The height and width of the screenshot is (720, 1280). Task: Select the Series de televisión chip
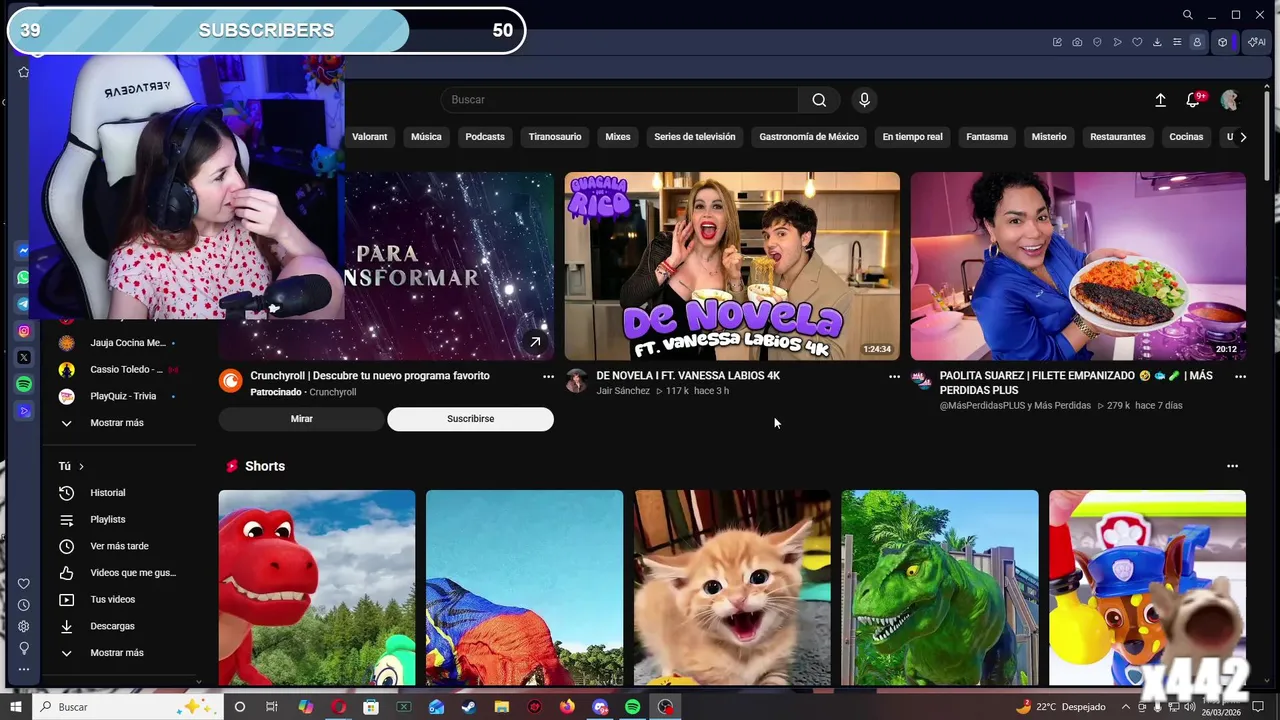pos(695,137)
